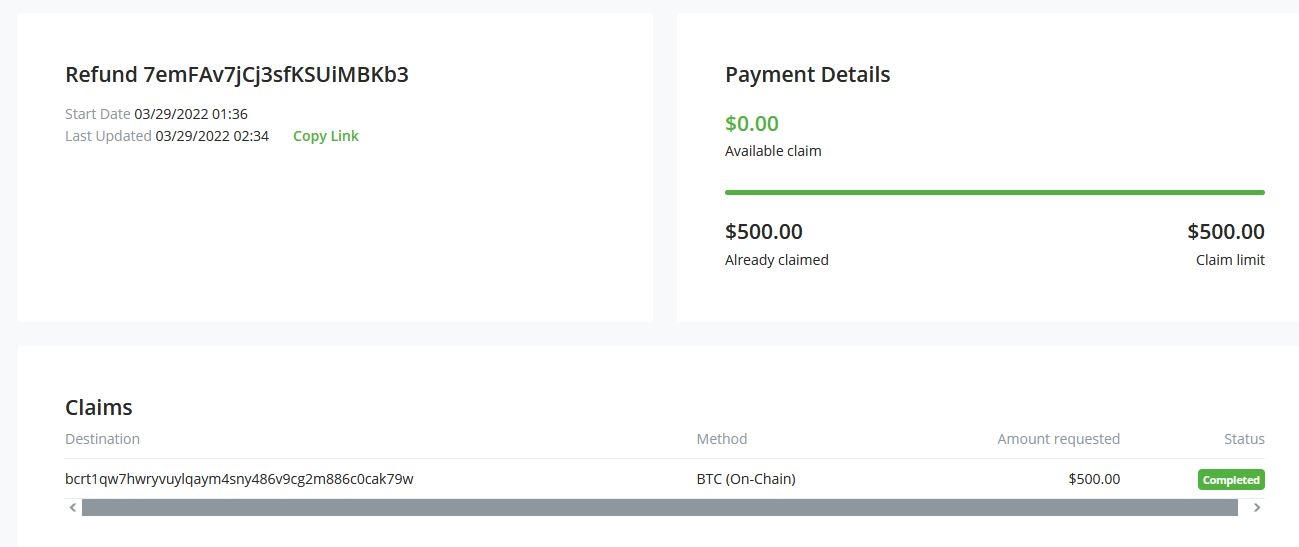Click the Payment Details heading
Image resolution: width=1299 pixels, height=547 pixels.
pos(807,74)
